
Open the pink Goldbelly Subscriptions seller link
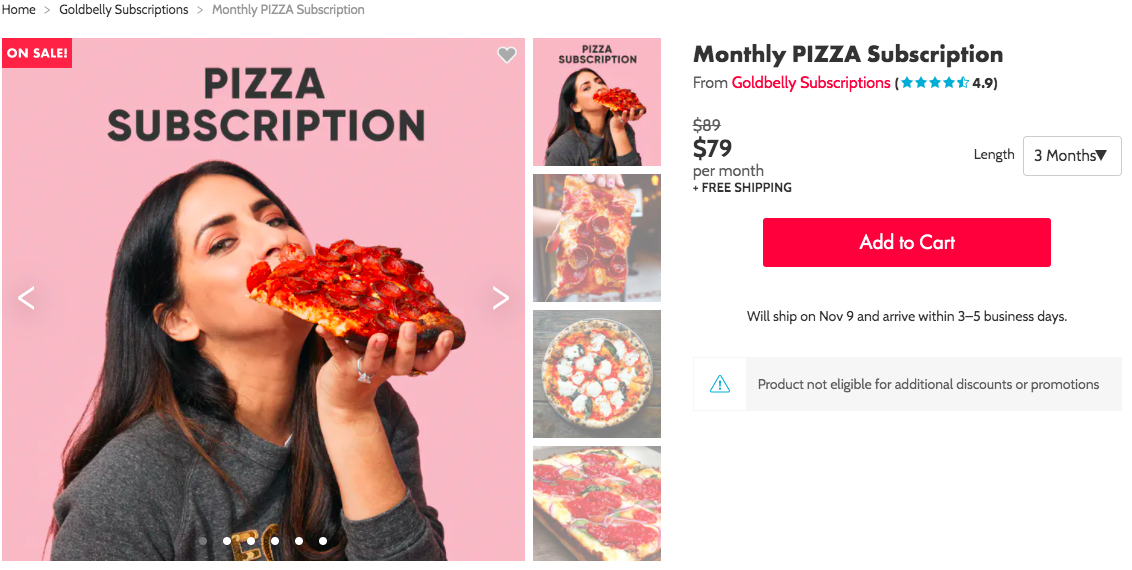[x=811, y=83]
